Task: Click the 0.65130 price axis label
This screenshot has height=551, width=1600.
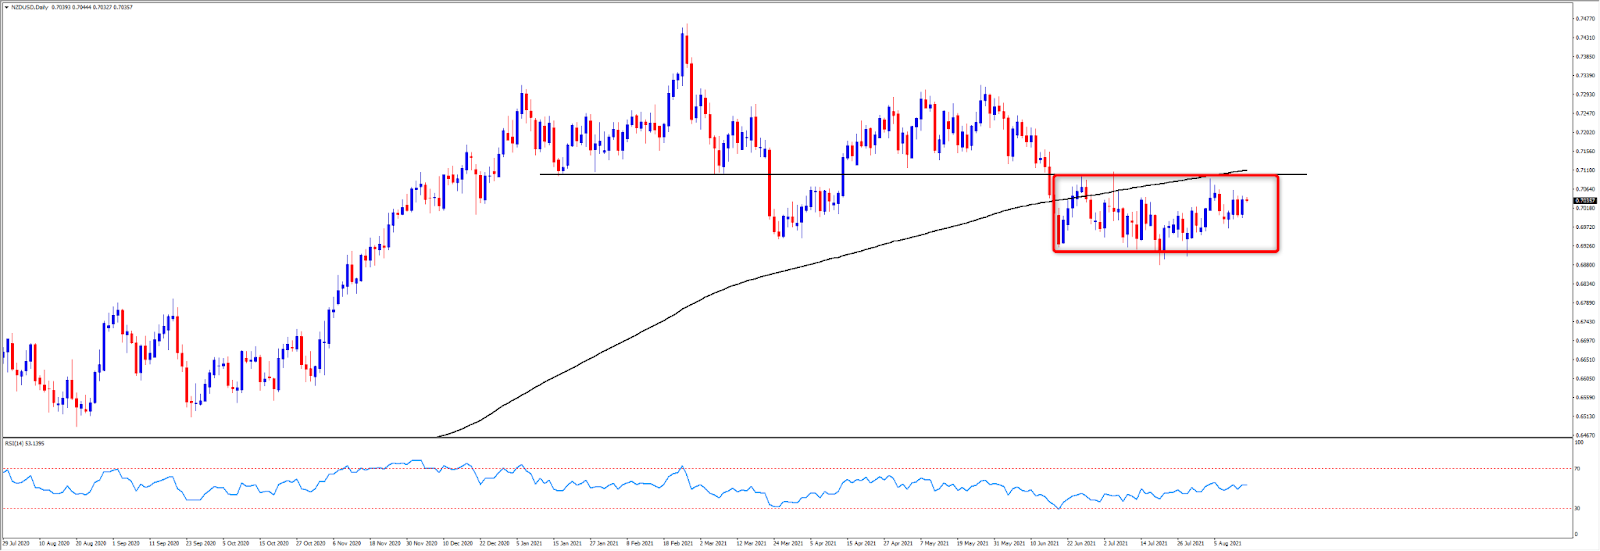Action: coord(1585,416)
